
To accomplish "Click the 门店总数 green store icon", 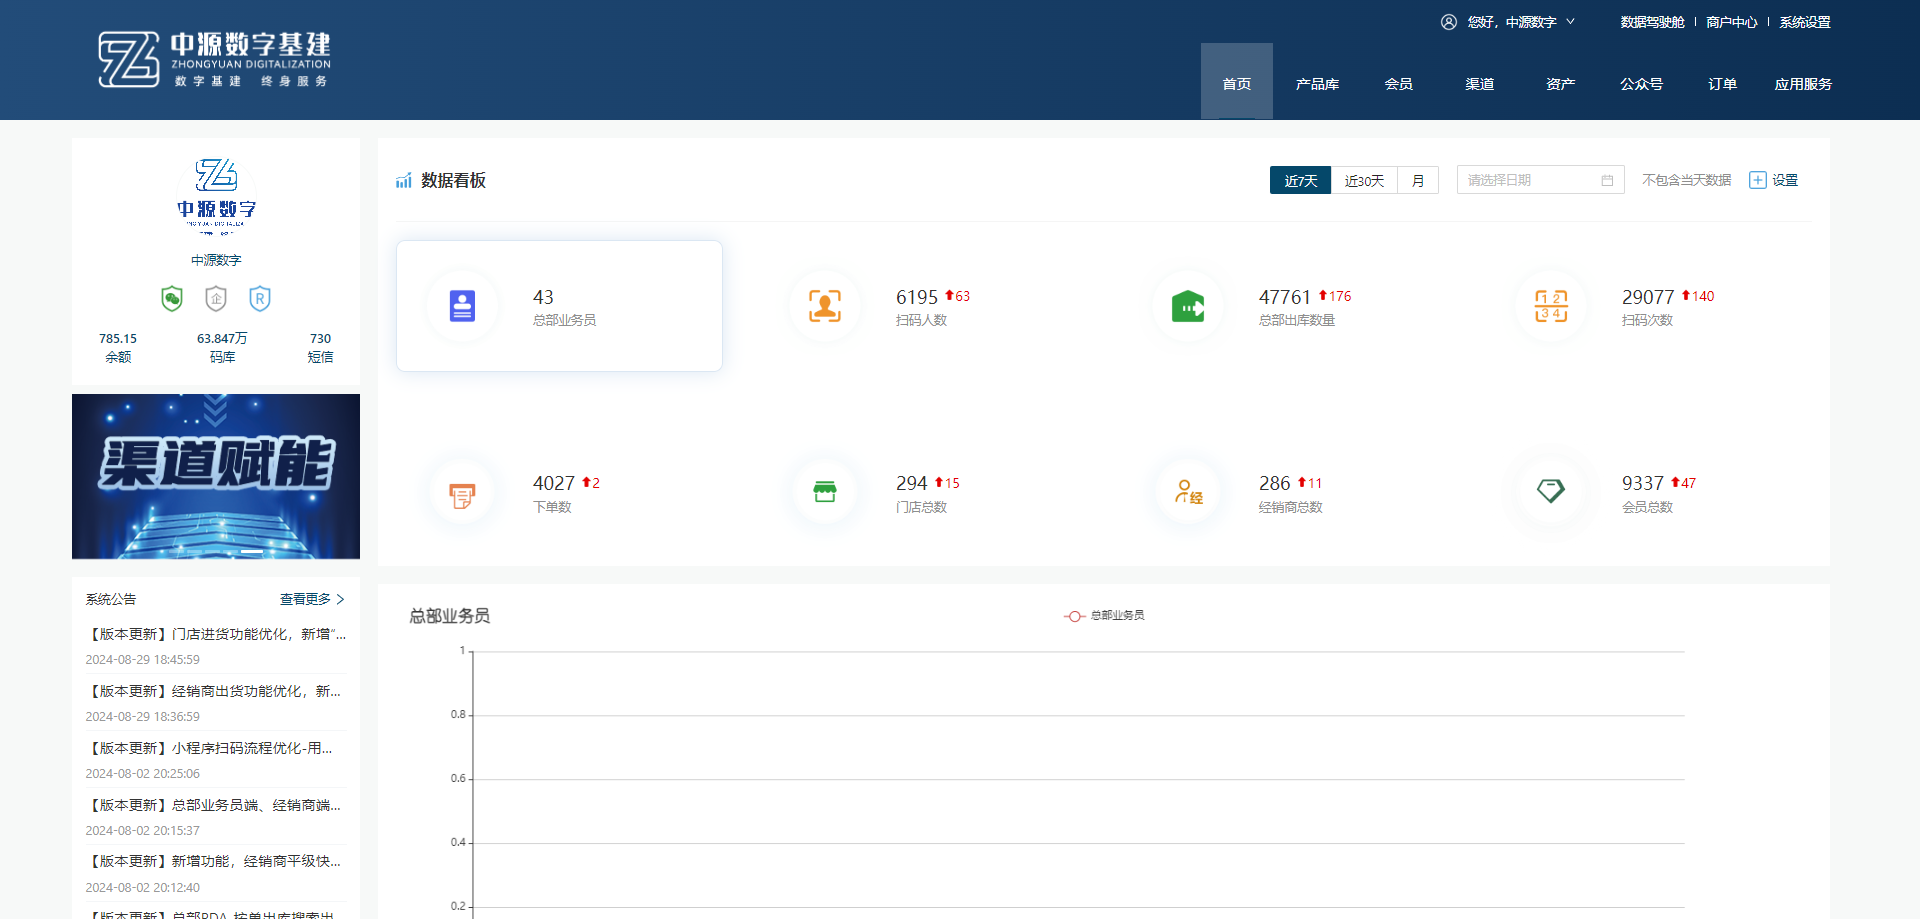I will (825, 492).
